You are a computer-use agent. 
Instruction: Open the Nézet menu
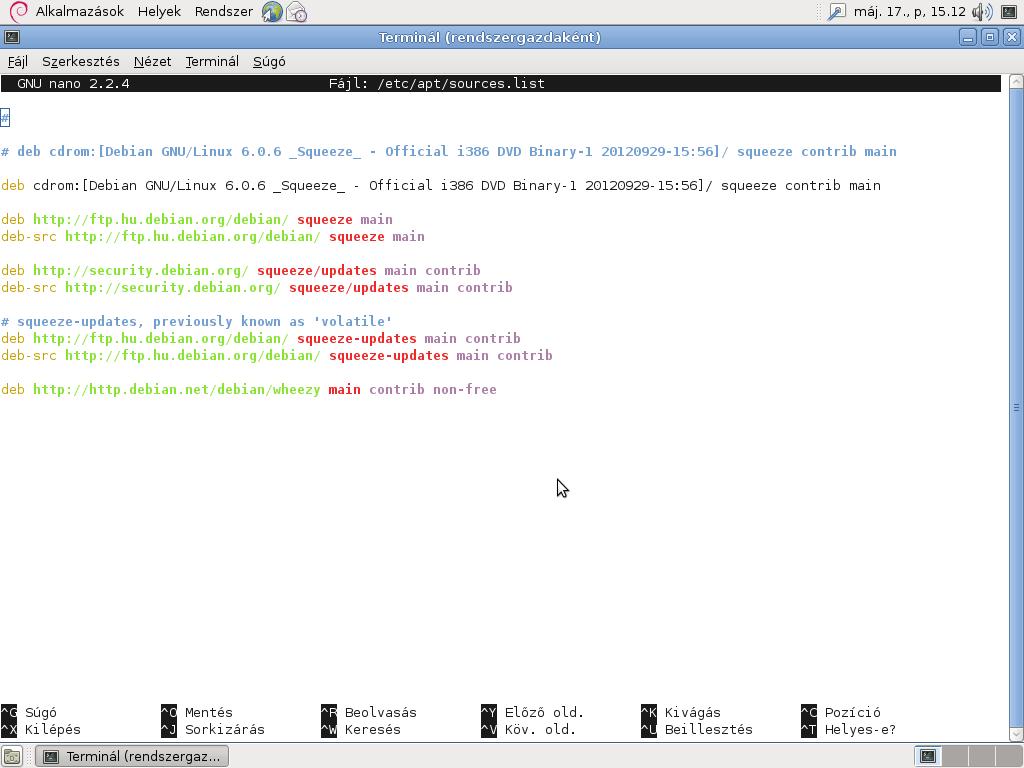tap(152, 61)
